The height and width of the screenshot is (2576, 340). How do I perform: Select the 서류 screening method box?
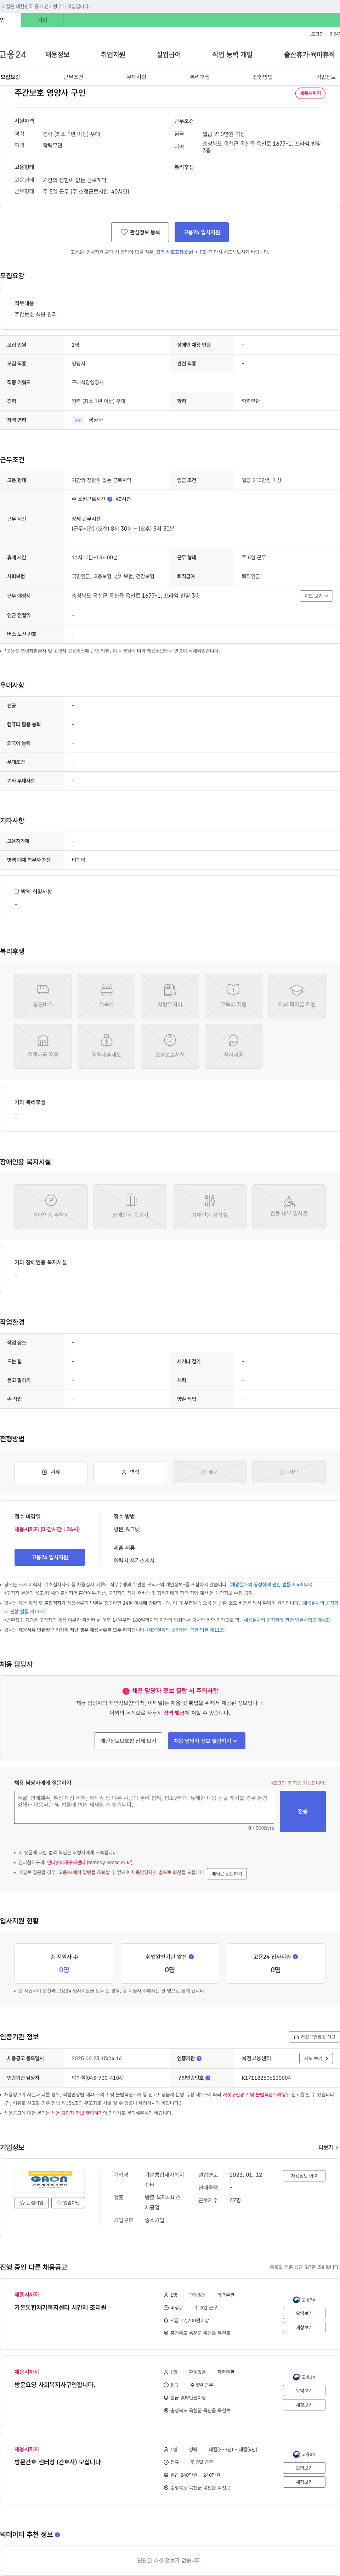tap(51, 1472)
